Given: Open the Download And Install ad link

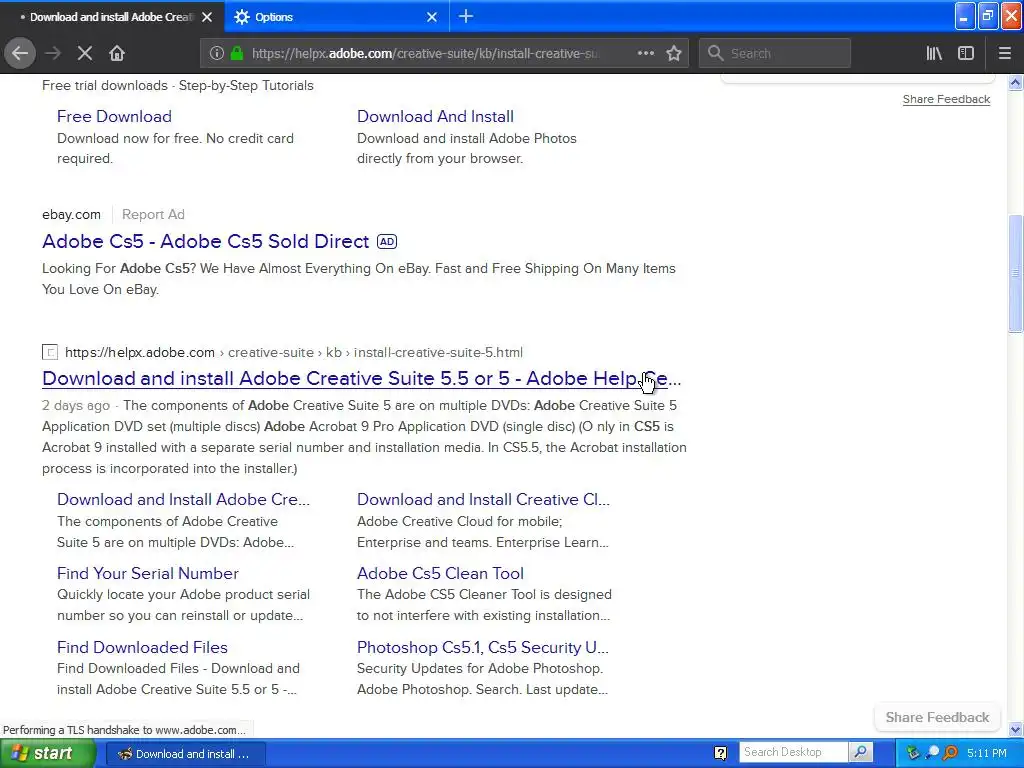Looking at the screenshot, I should click(x=435, y=117).
